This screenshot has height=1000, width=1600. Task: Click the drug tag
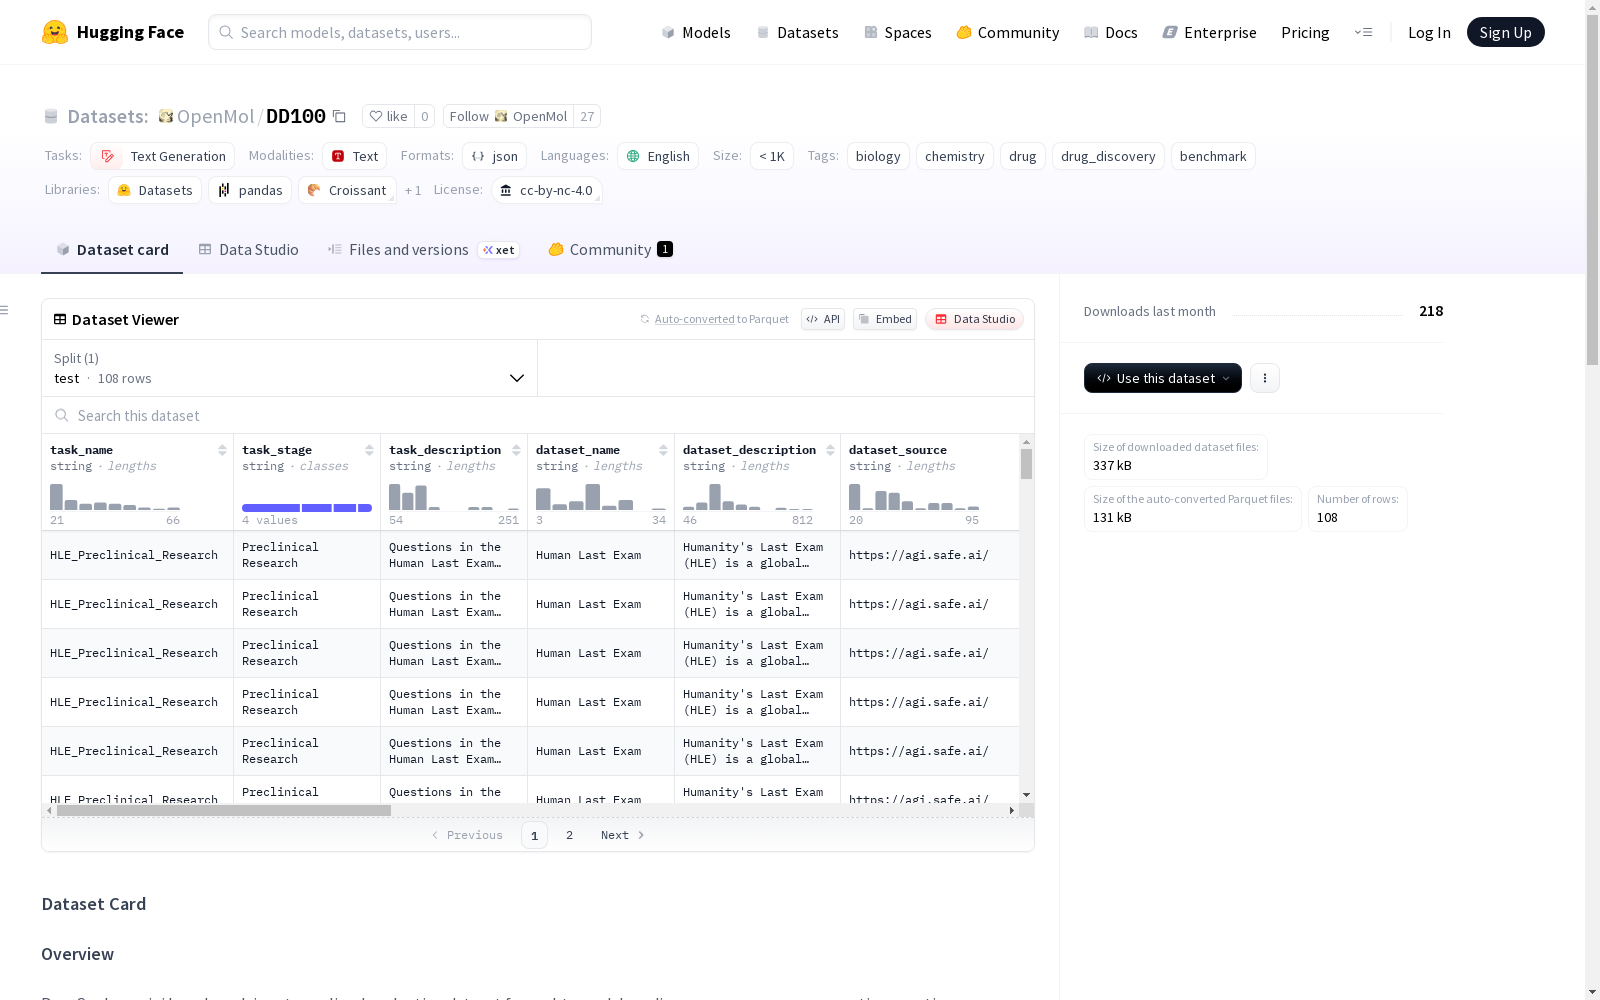1023,156
